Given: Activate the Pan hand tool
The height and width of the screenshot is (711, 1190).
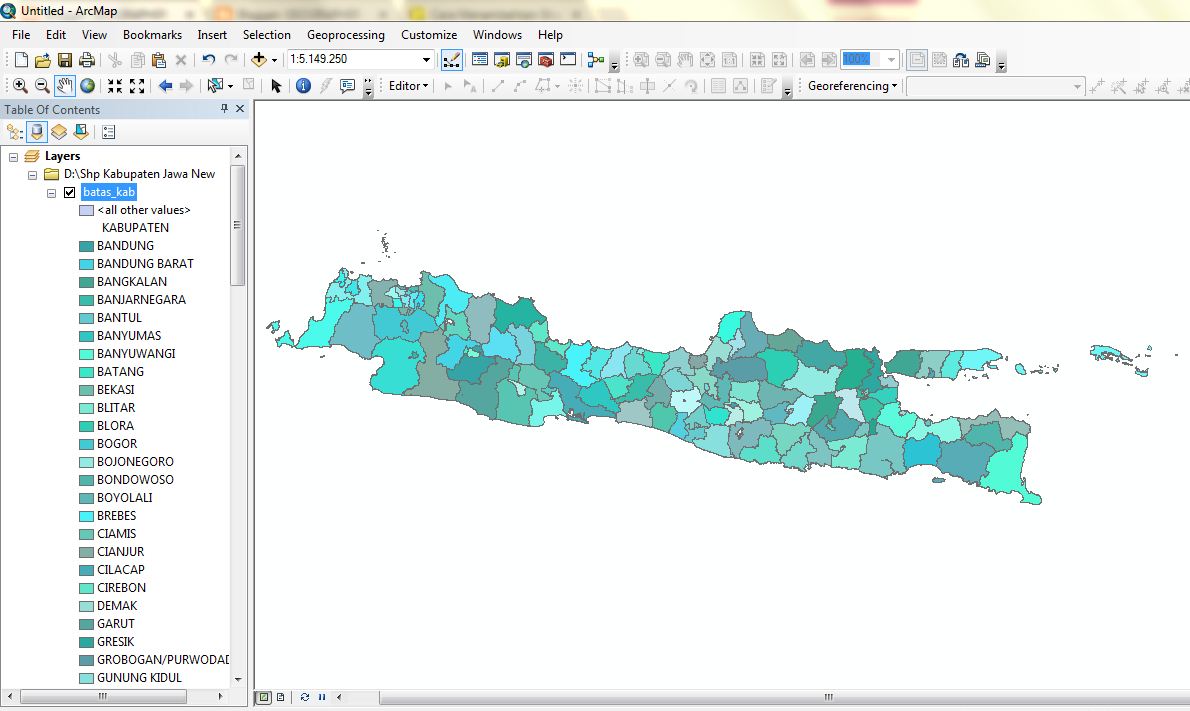Looking at the screenshot, I should [x=65, y=86].
